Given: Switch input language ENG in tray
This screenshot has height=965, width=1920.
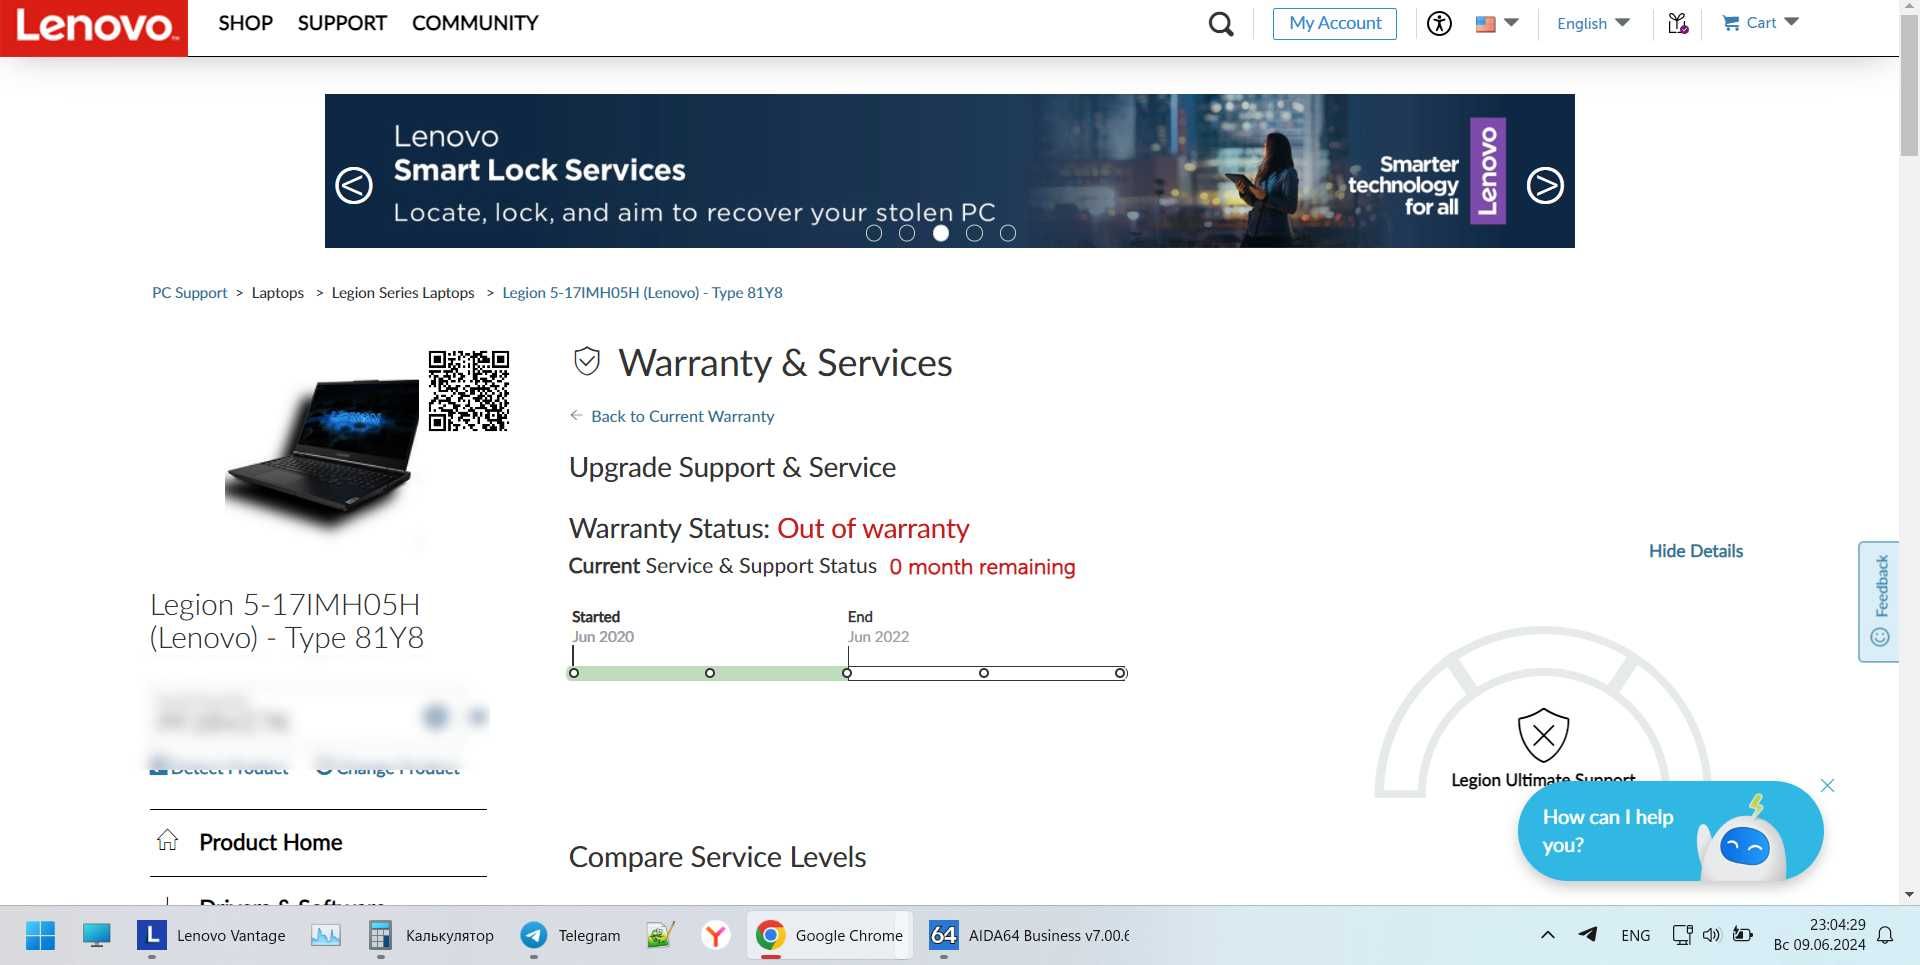Looking at the screenshot, I should click(x=1636, y=936).
